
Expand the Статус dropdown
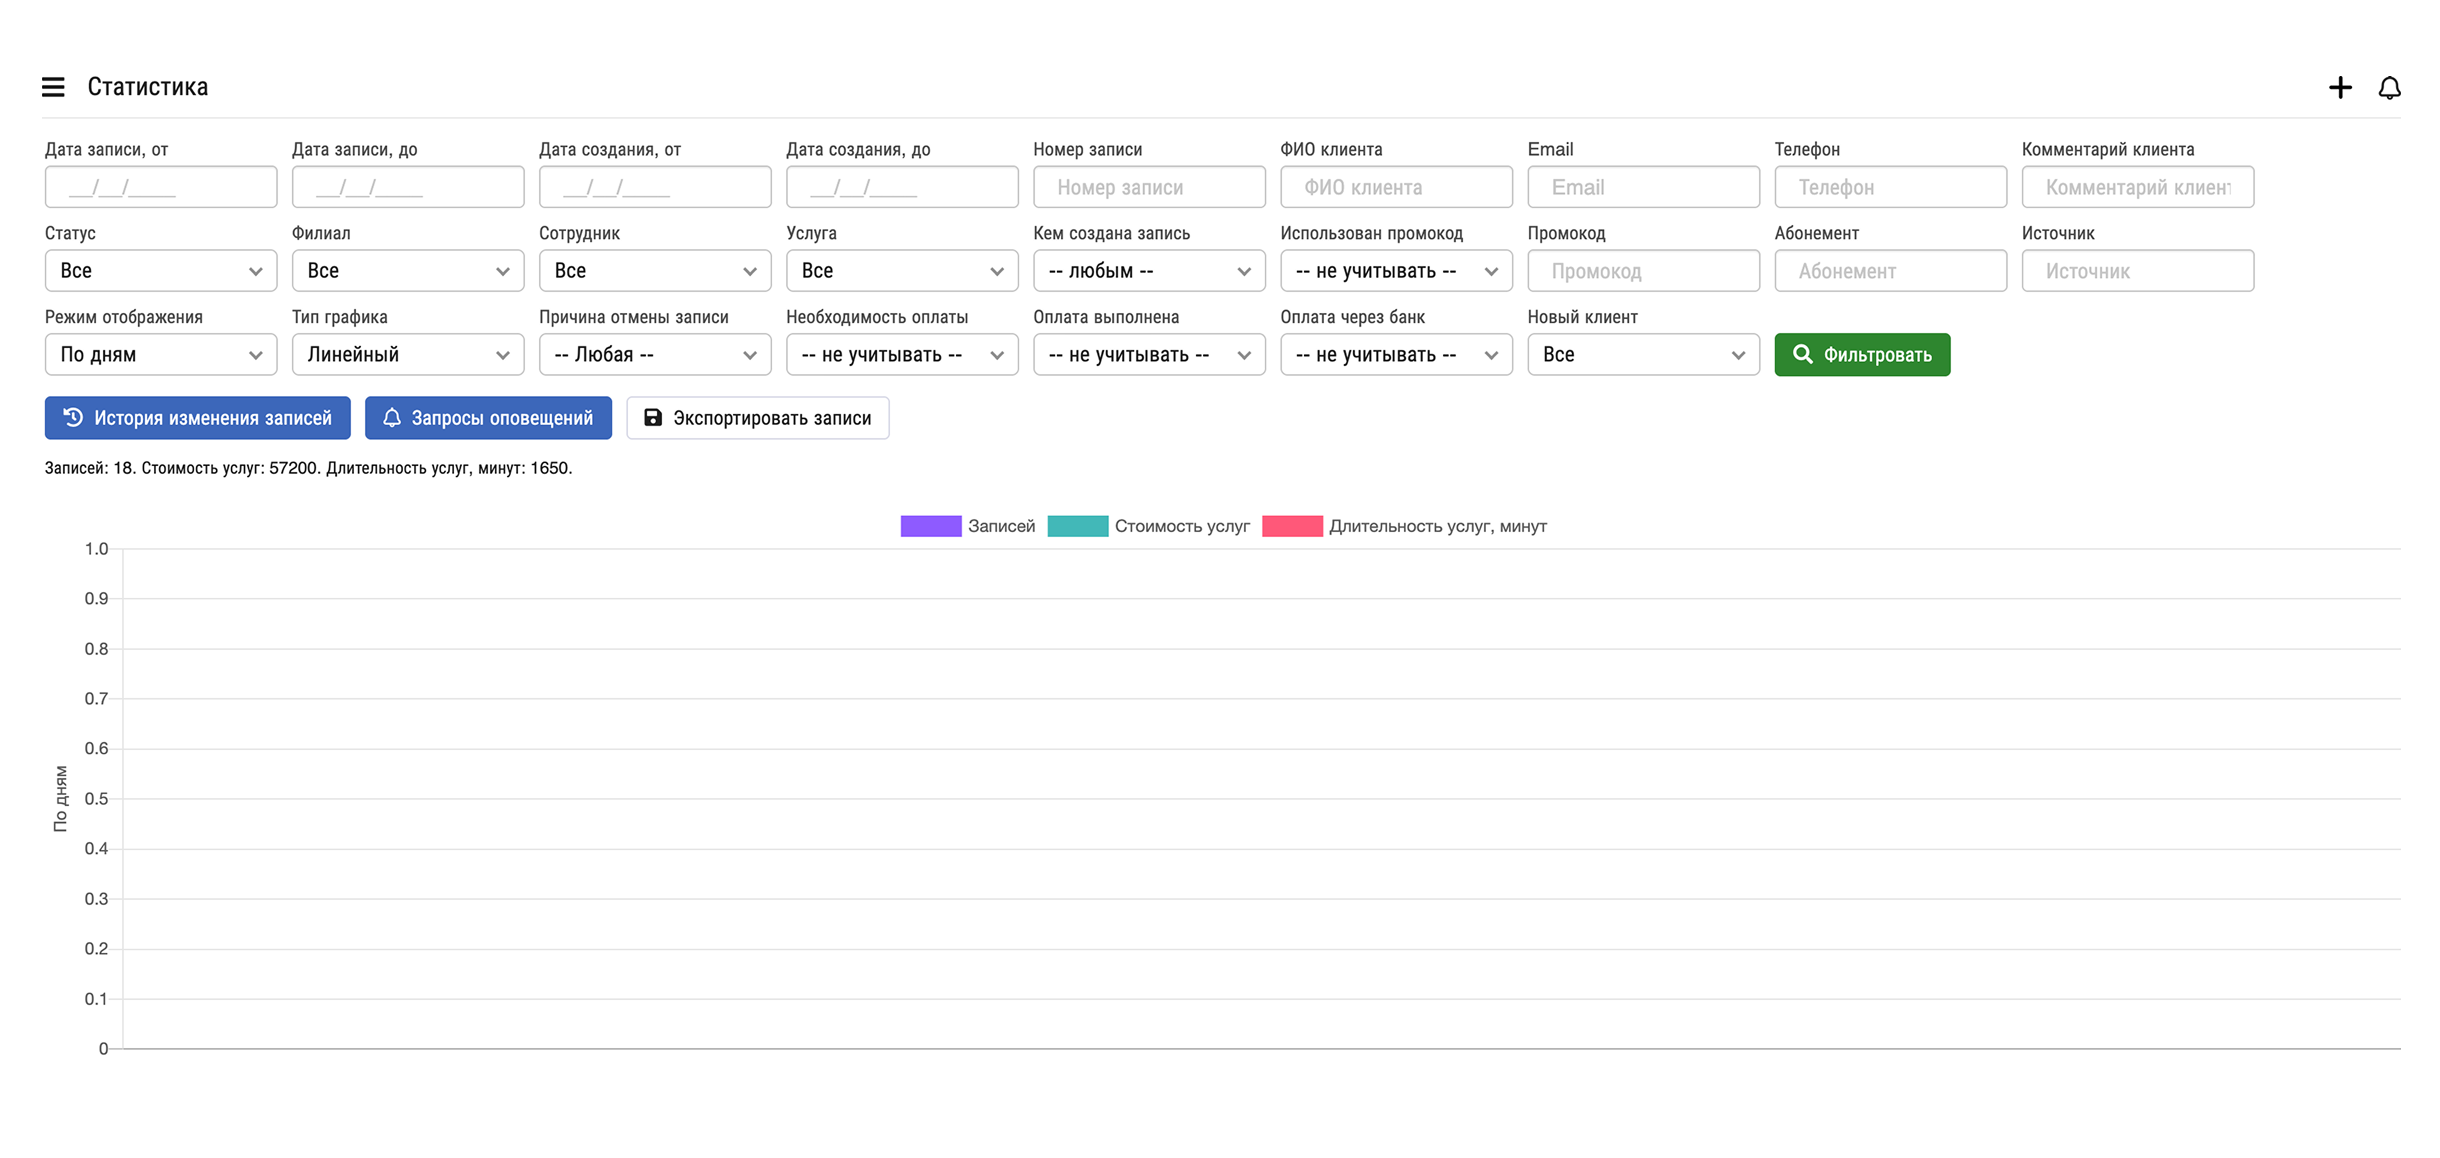click(160, 271)
